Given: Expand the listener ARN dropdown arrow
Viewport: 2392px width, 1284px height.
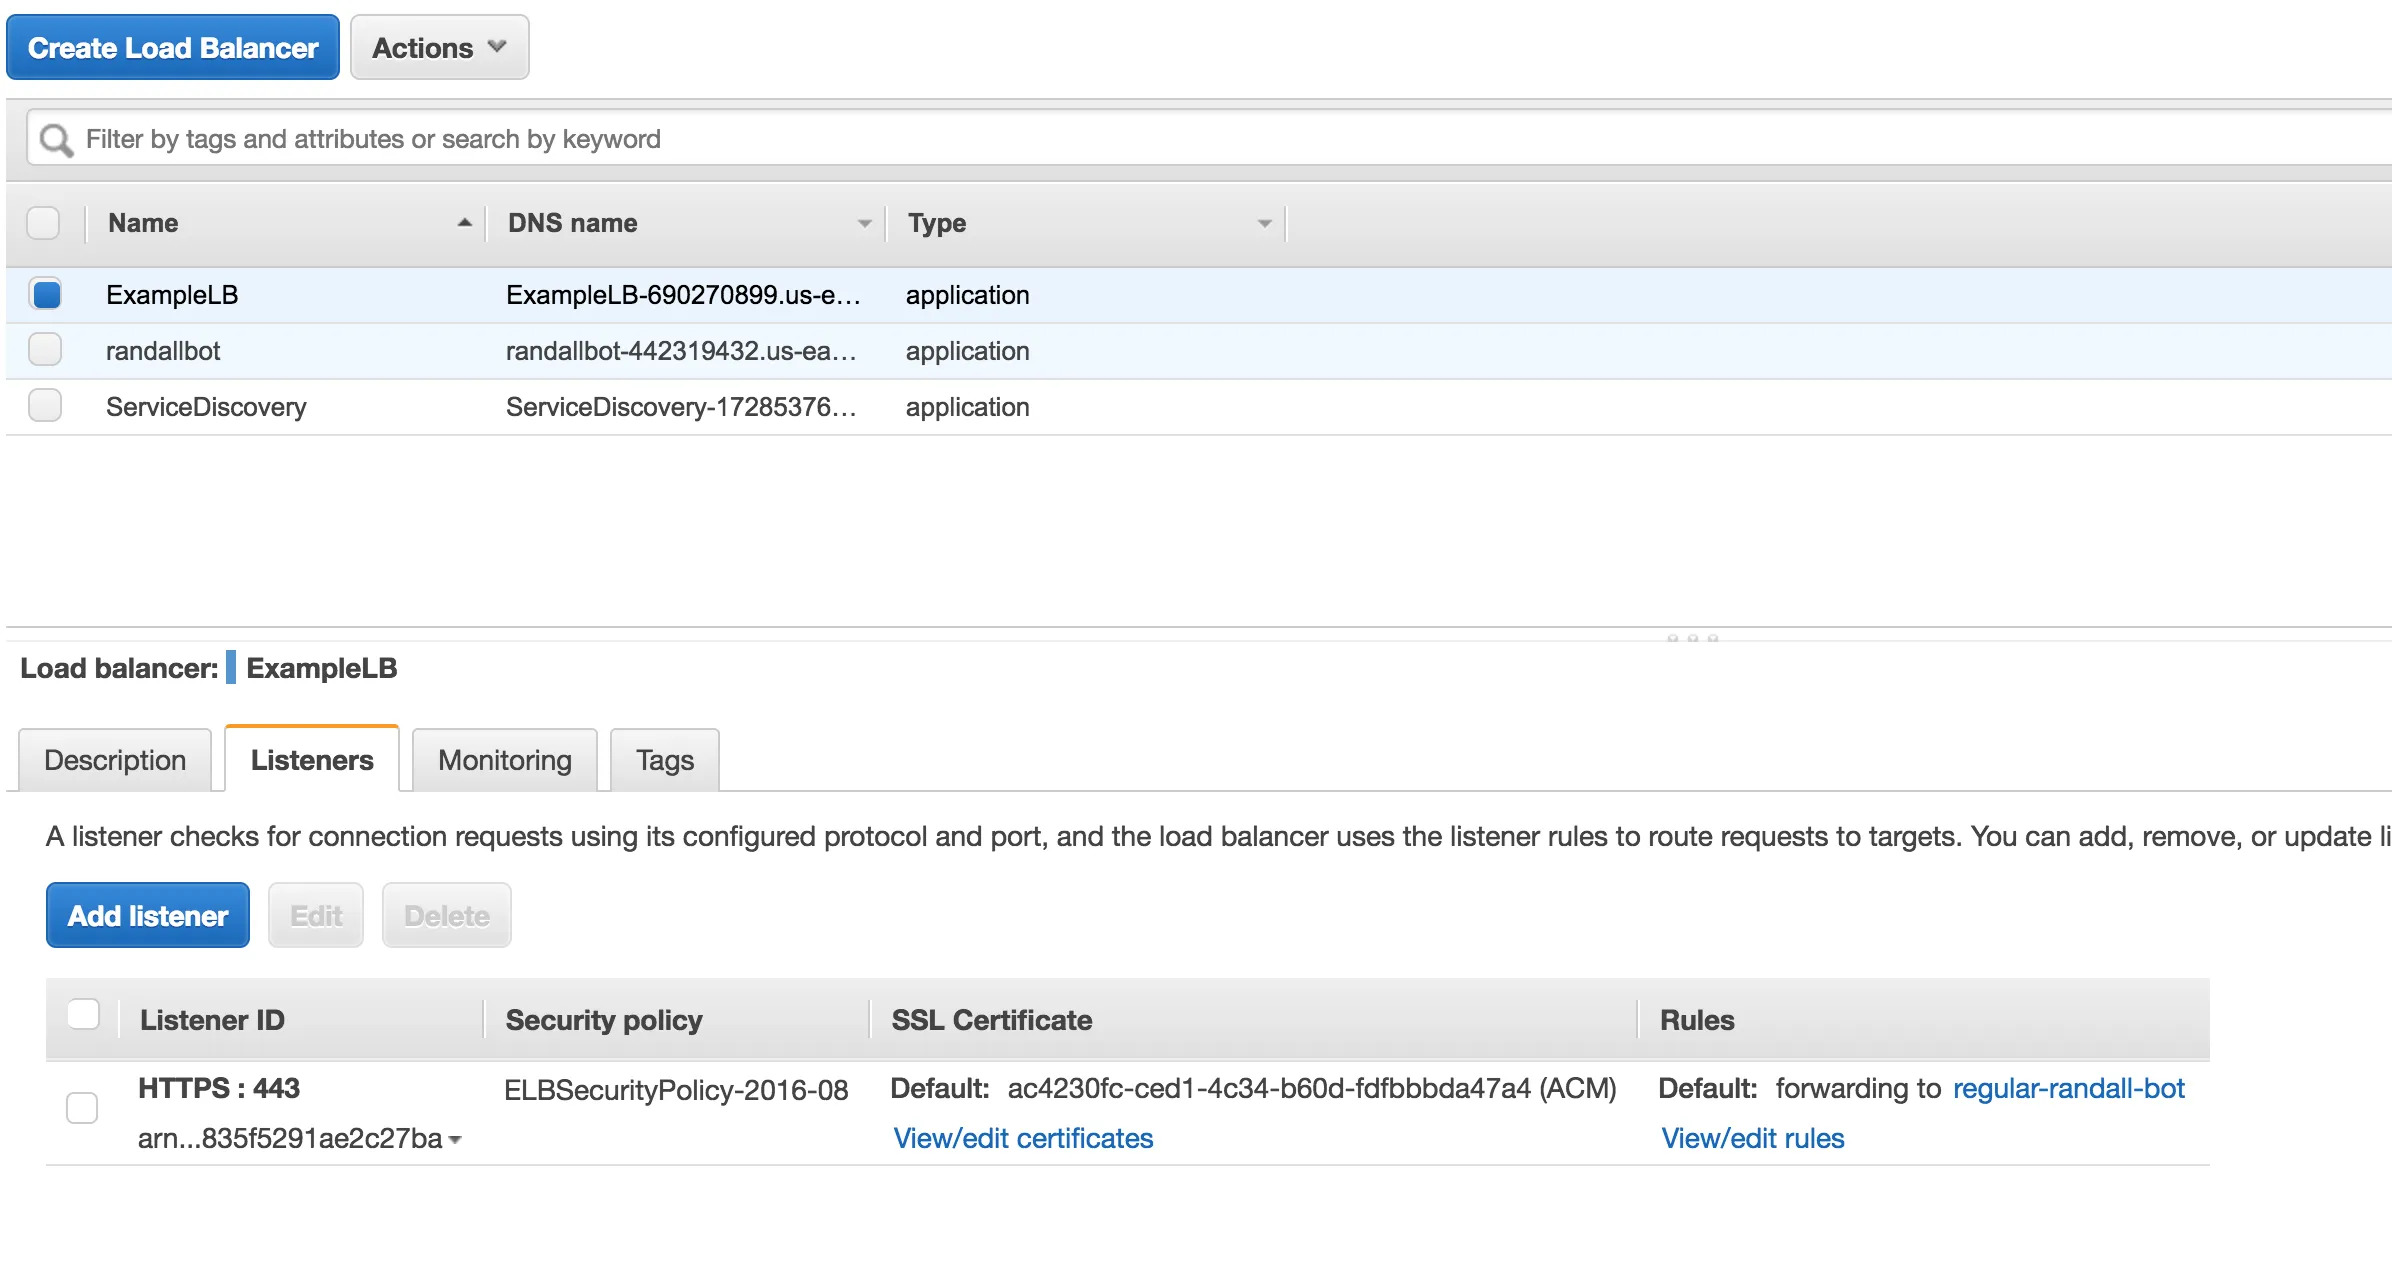Looking at the screenshot, I should click(x=456, y=1140).
